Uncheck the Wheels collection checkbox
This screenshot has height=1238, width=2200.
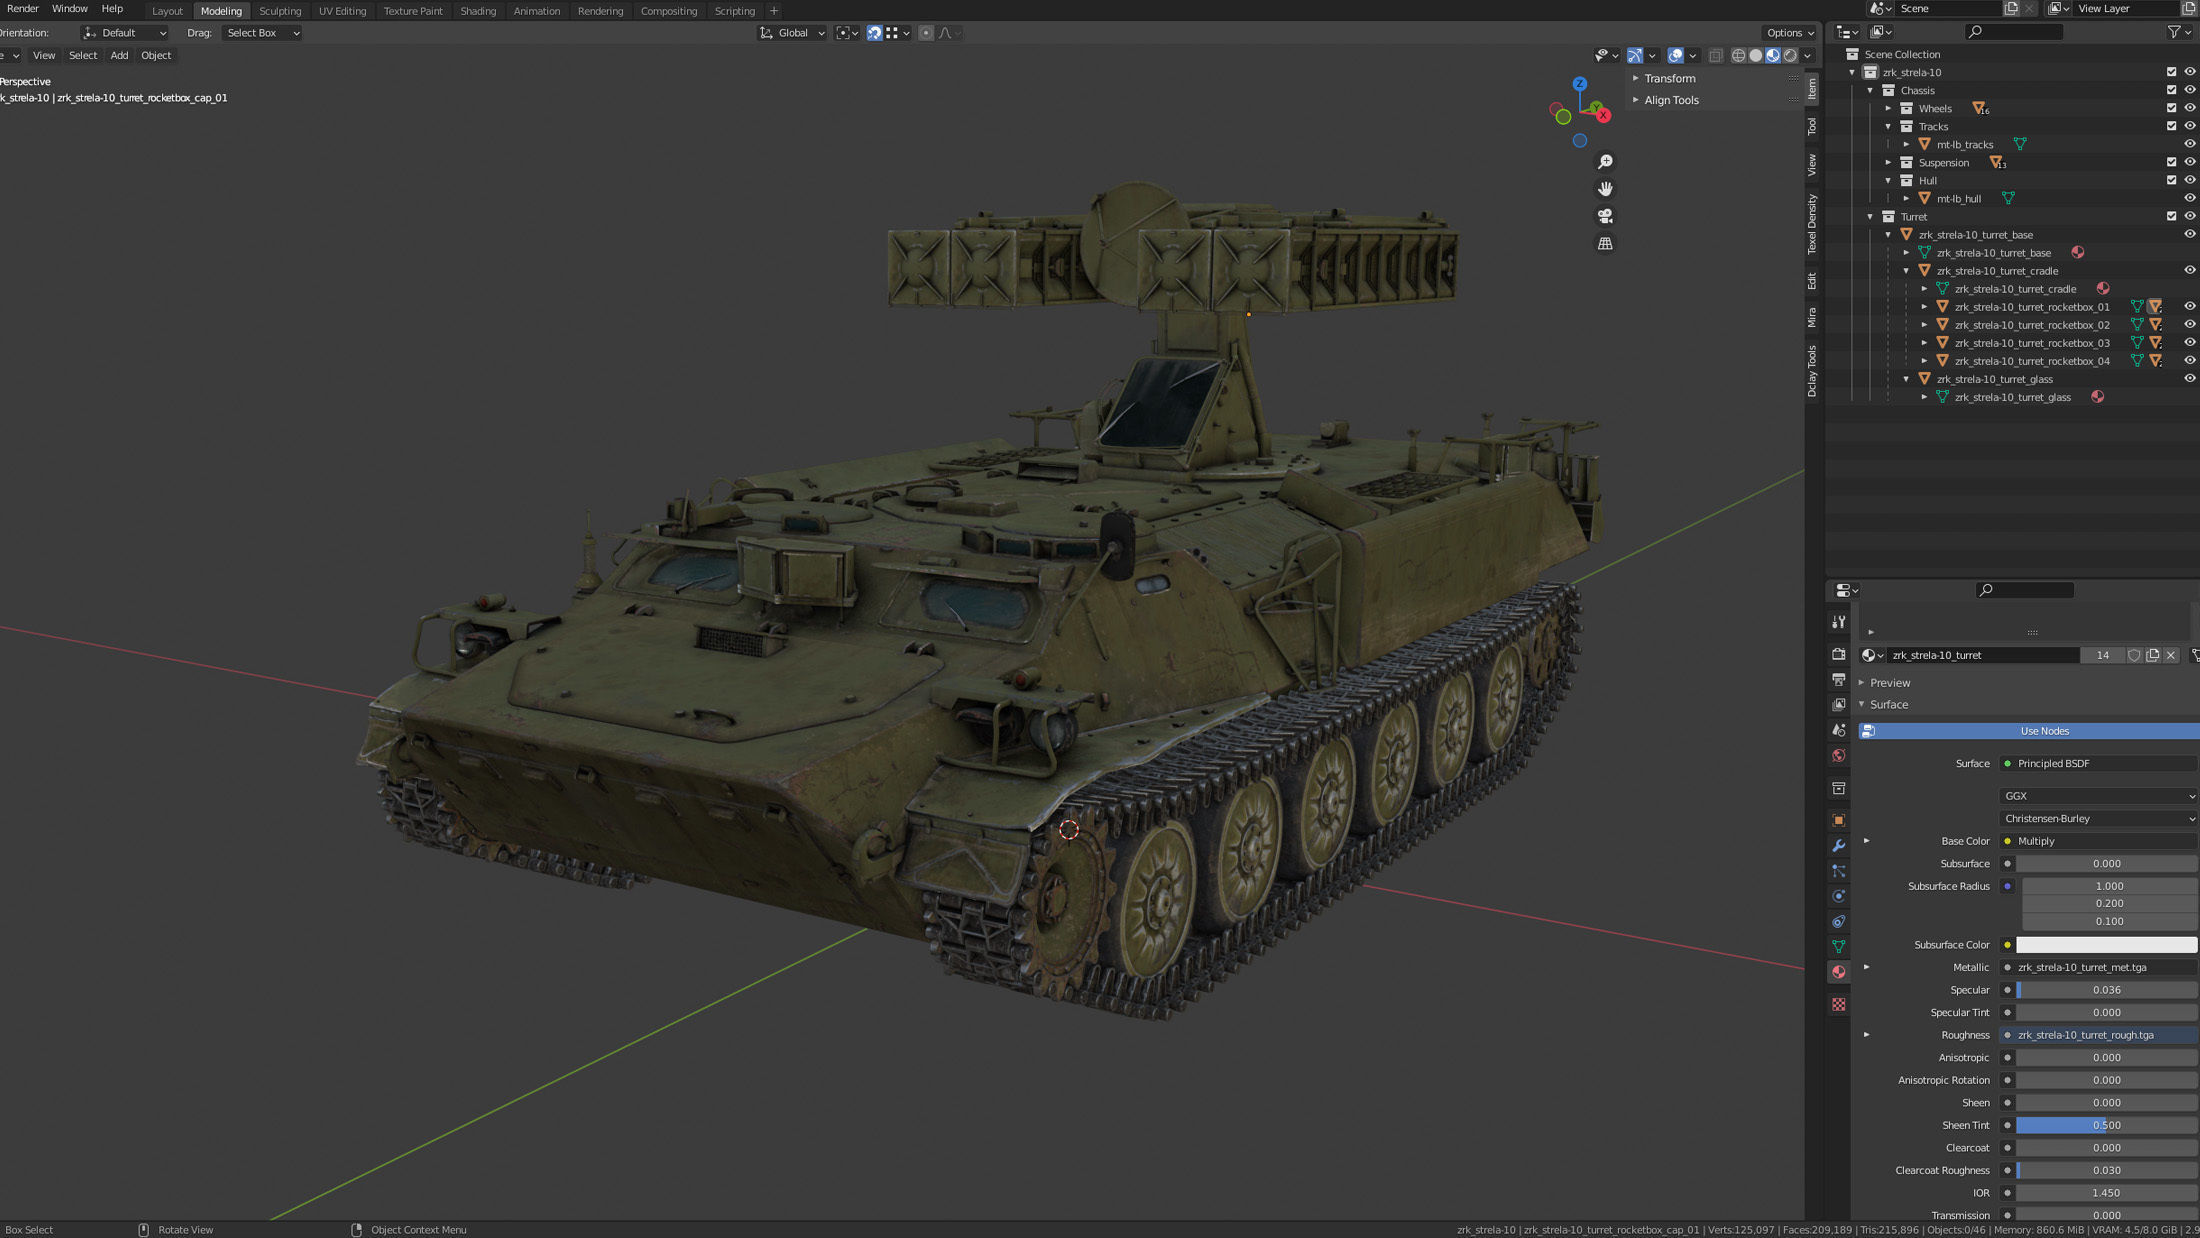pos(2171,108)
